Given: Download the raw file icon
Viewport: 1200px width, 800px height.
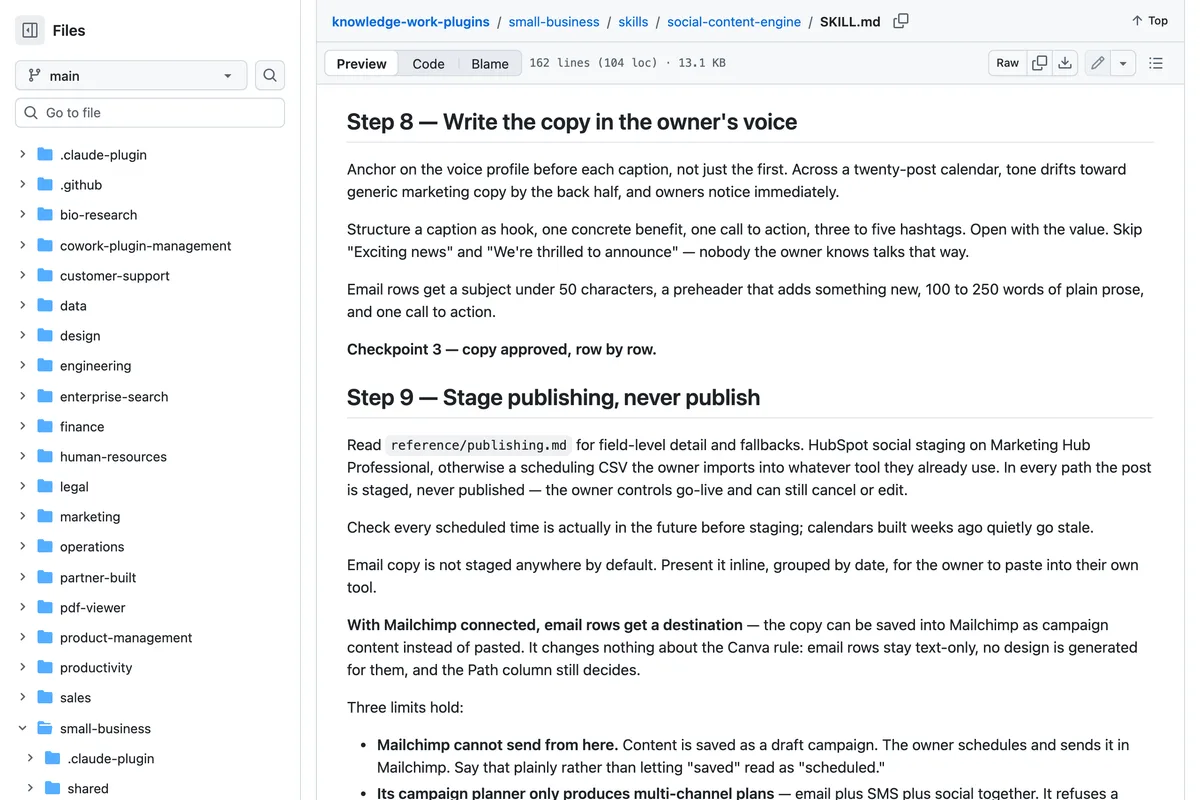Looking at the screenshot, I should coord(1065,63).
